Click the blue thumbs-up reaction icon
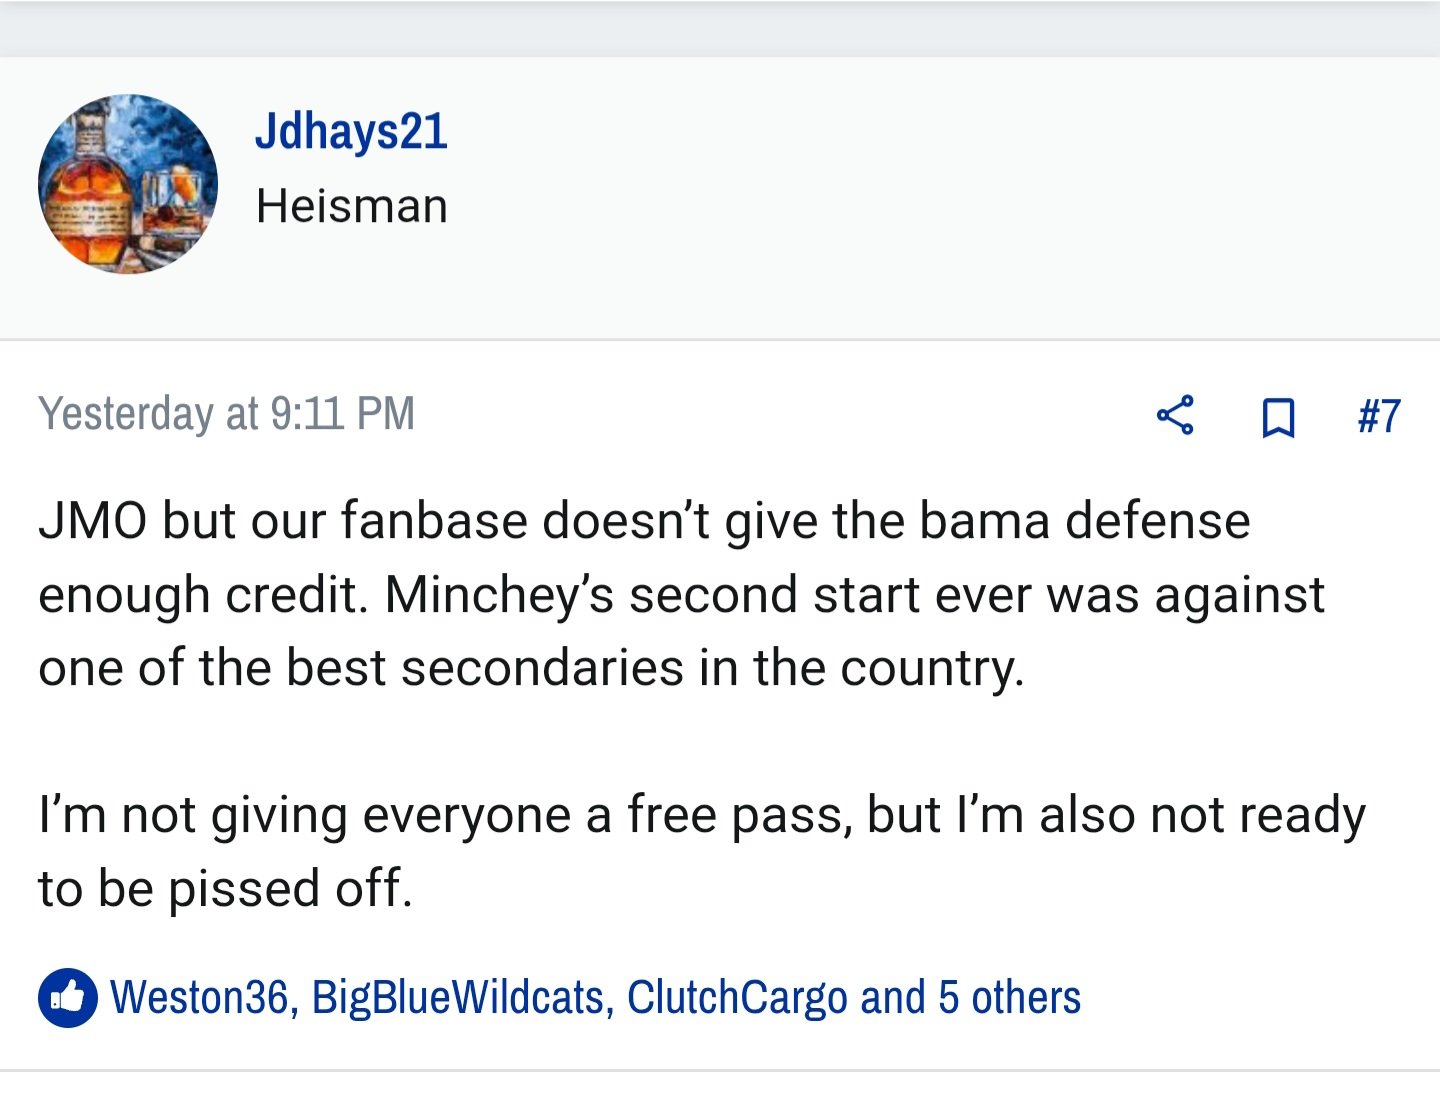The image size is (1440, 1115). [68, 997]
